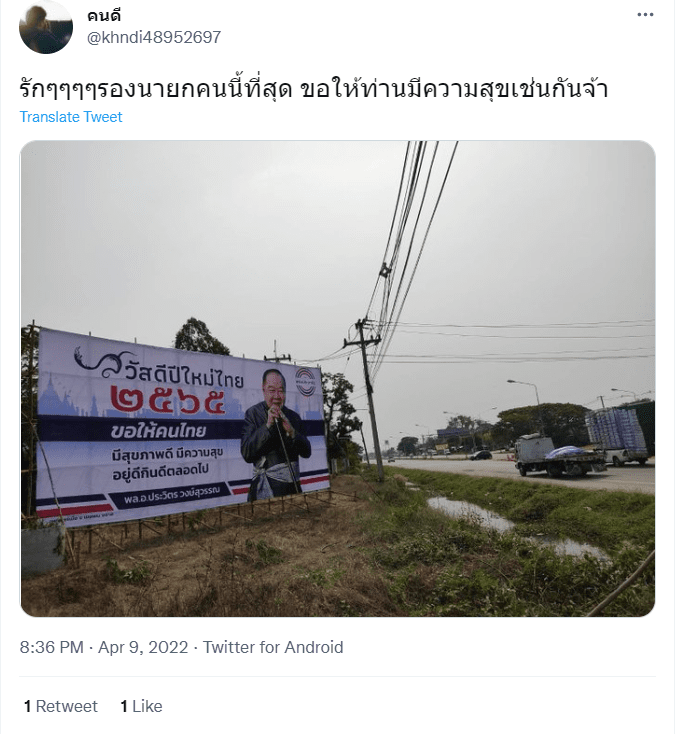Screen dimensions: 677x734
Task: Open the Twitter for Android source link
Action: pos(273,647)
